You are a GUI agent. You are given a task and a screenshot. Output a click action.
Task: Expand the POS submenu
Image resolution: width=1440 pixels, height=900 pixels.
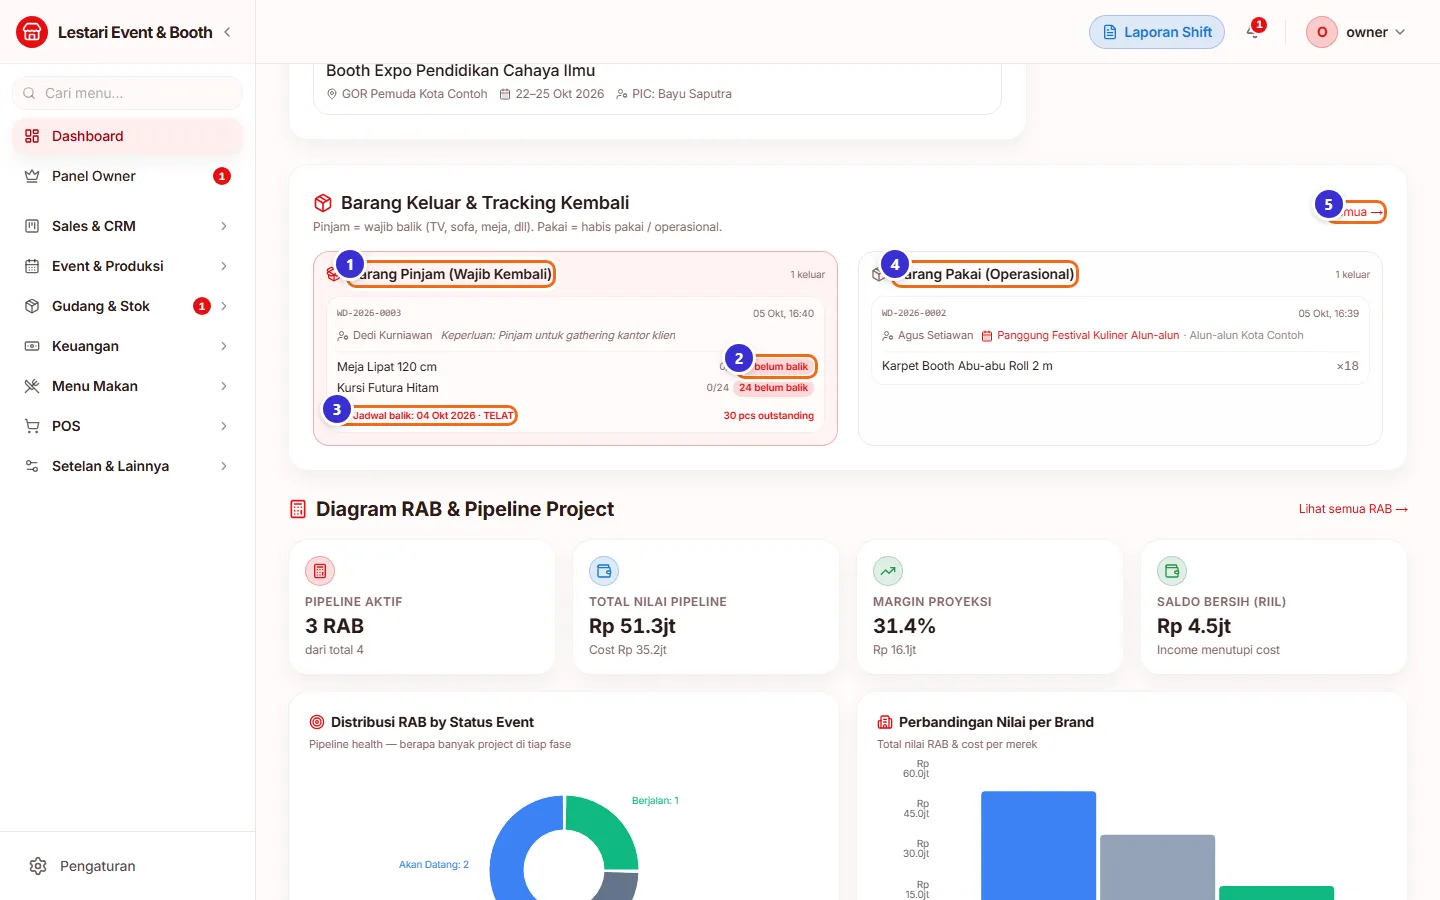point(128,426)
